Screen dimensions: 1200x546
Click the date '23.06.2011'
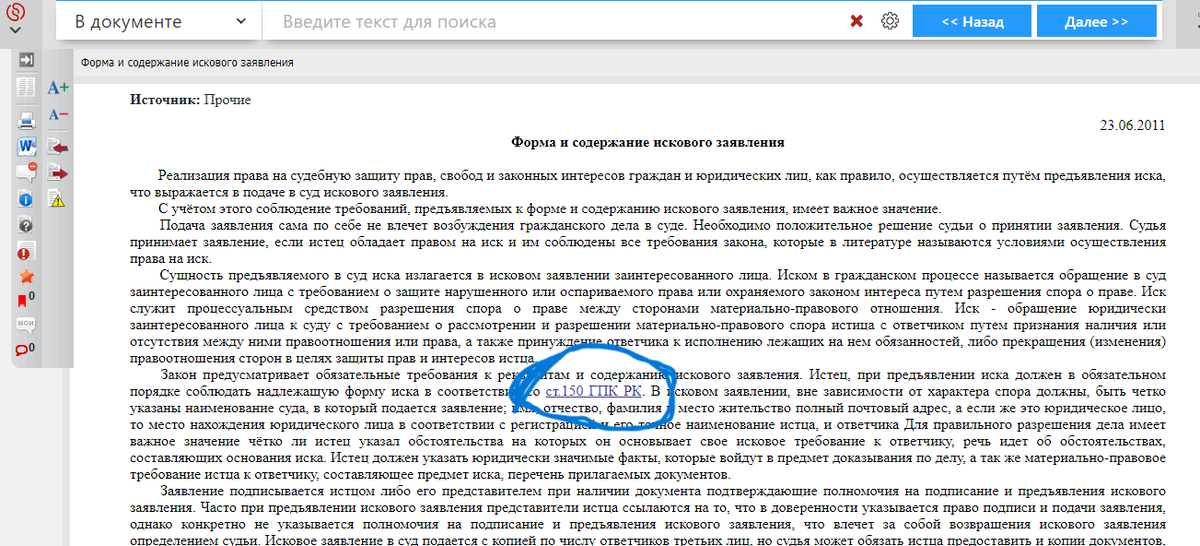pyautogui.click(x=1133, y=125)
